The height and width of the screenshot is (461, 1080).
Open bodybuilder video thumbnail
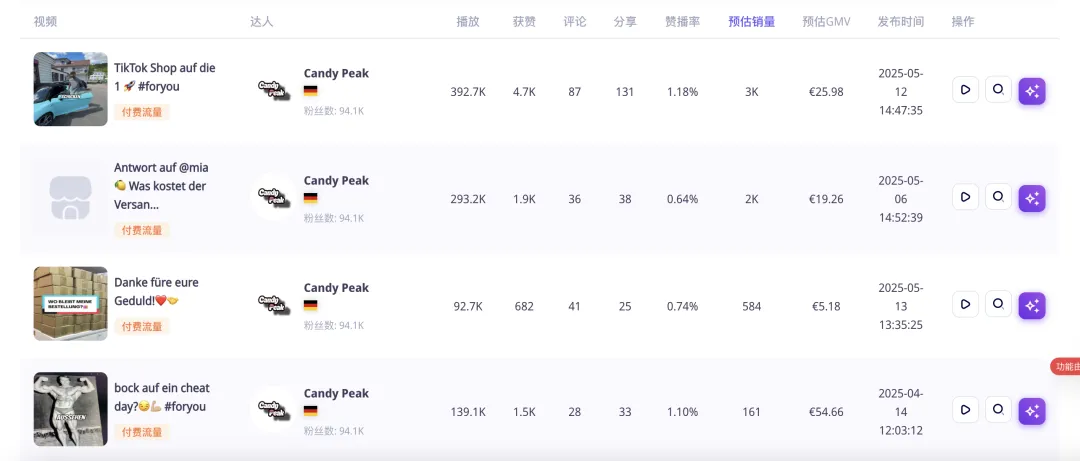point(70,409)
